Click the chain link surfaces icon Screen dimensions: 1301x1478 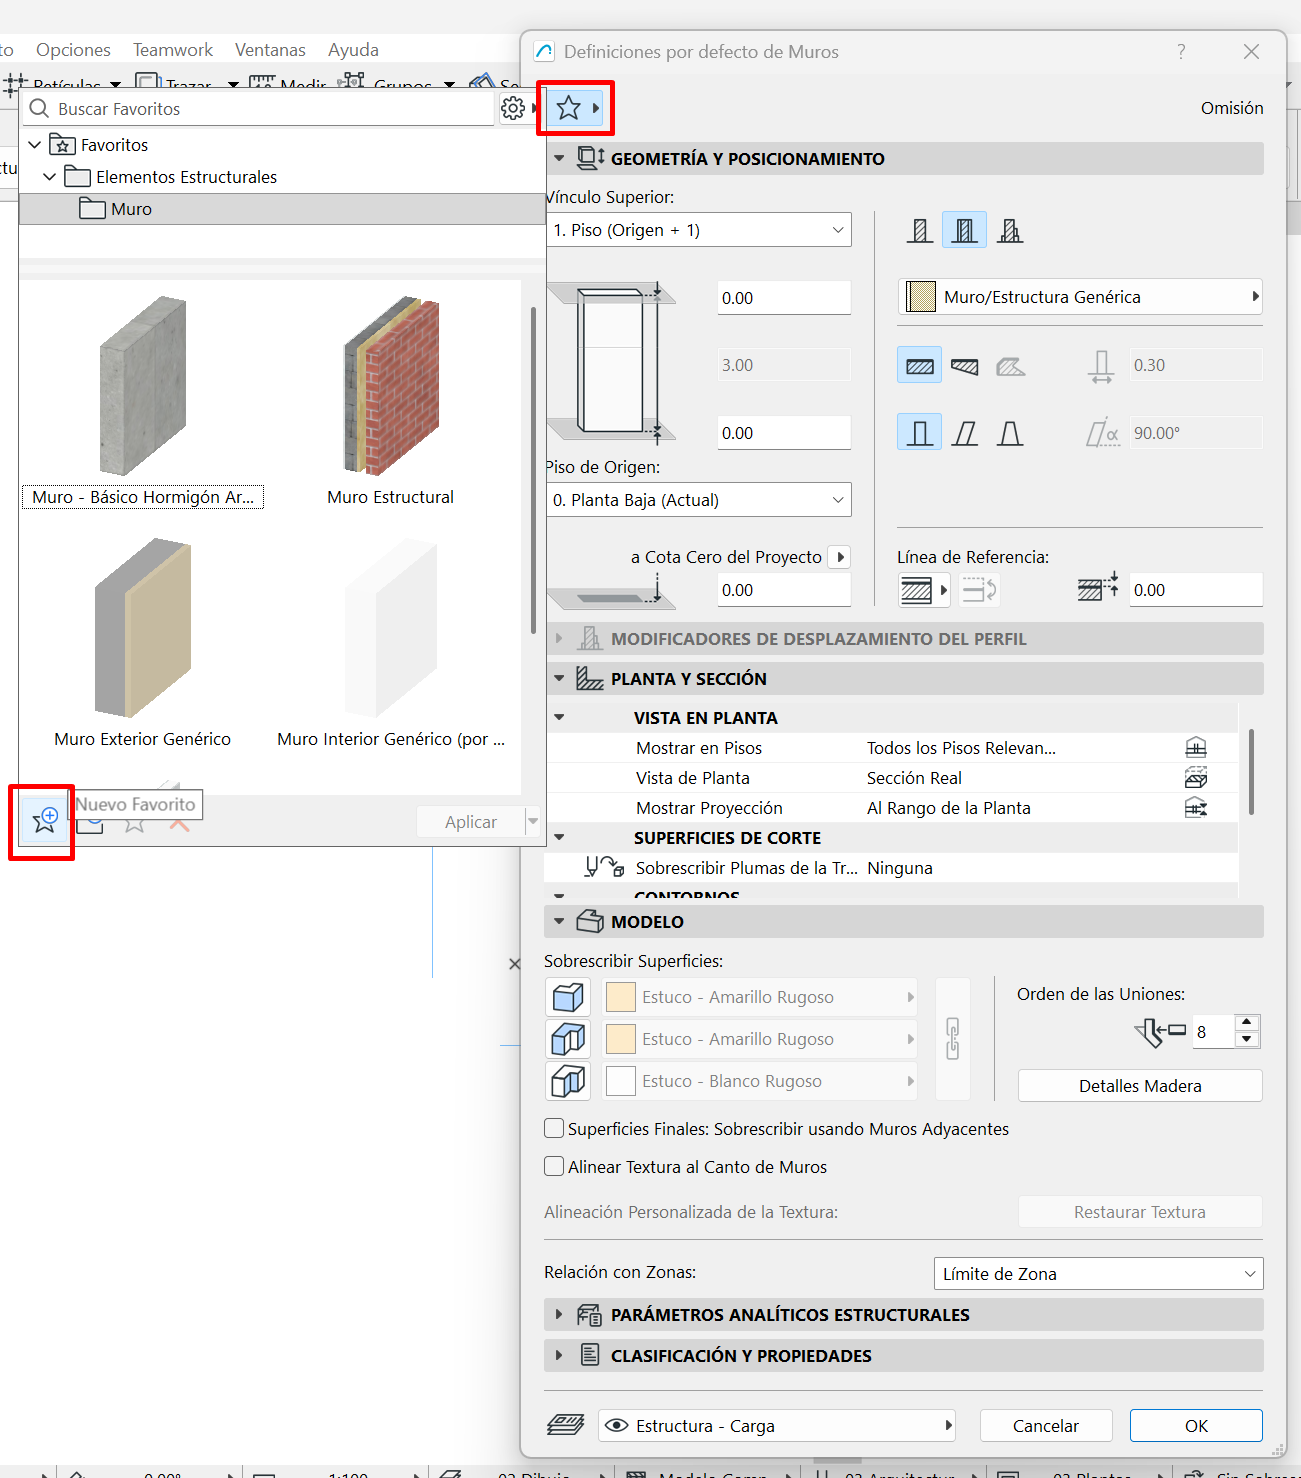pyautogui.click(x=952, y=1039)
